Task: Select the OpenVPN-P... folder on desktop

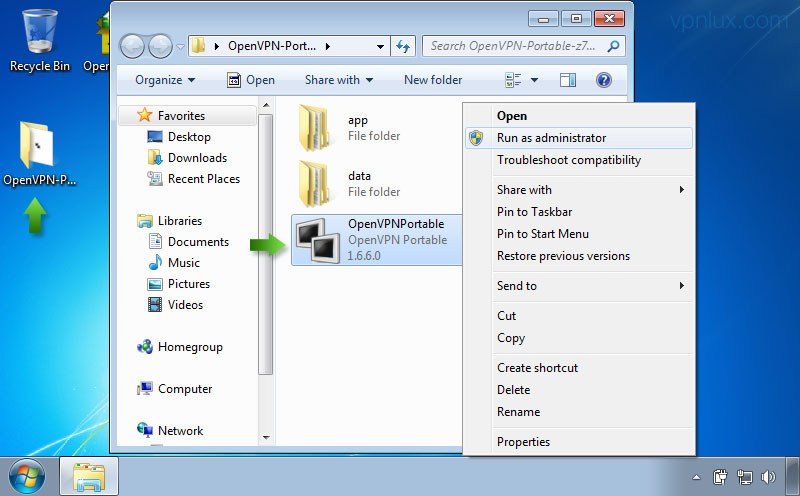Action: (x=38, y=153)
